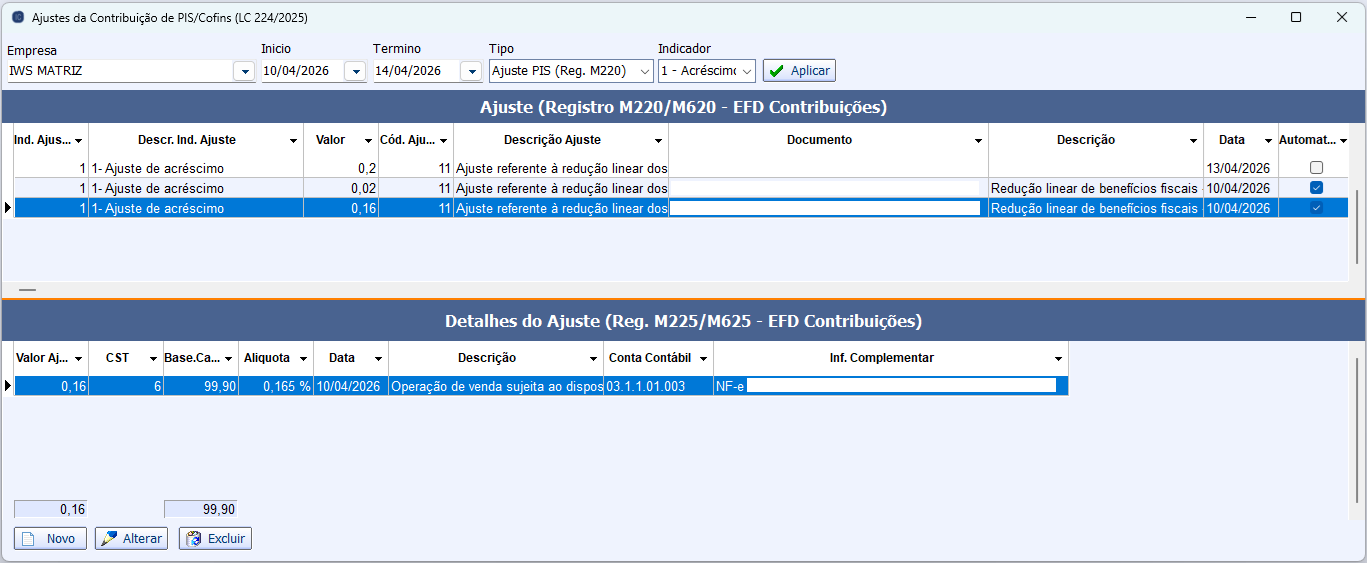Click the green checkmark Aplicar button
1367x563 pixels.
(x=798, y=71)
